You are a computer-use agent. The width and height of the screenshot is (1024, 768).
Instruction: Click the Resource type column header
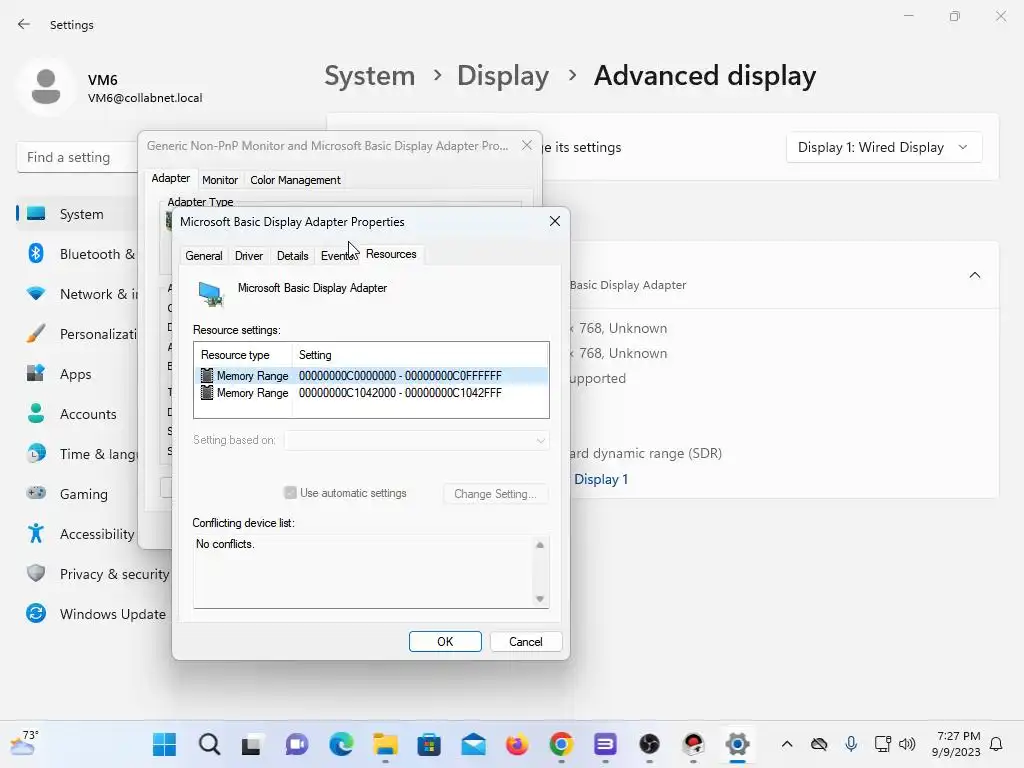[244, 355]
